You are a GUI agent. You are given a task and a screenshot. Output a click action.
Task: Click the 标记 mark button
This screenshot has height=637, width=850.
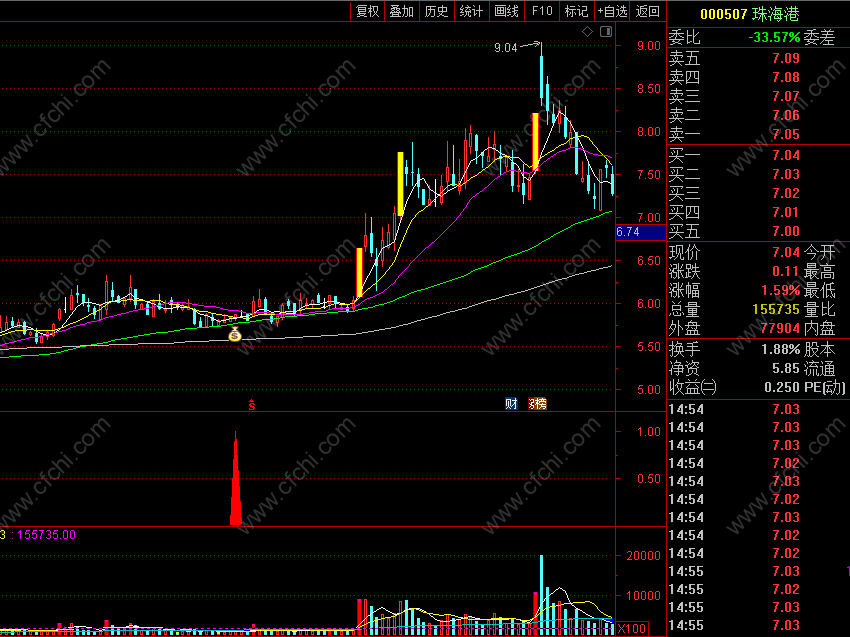[576, 11]
